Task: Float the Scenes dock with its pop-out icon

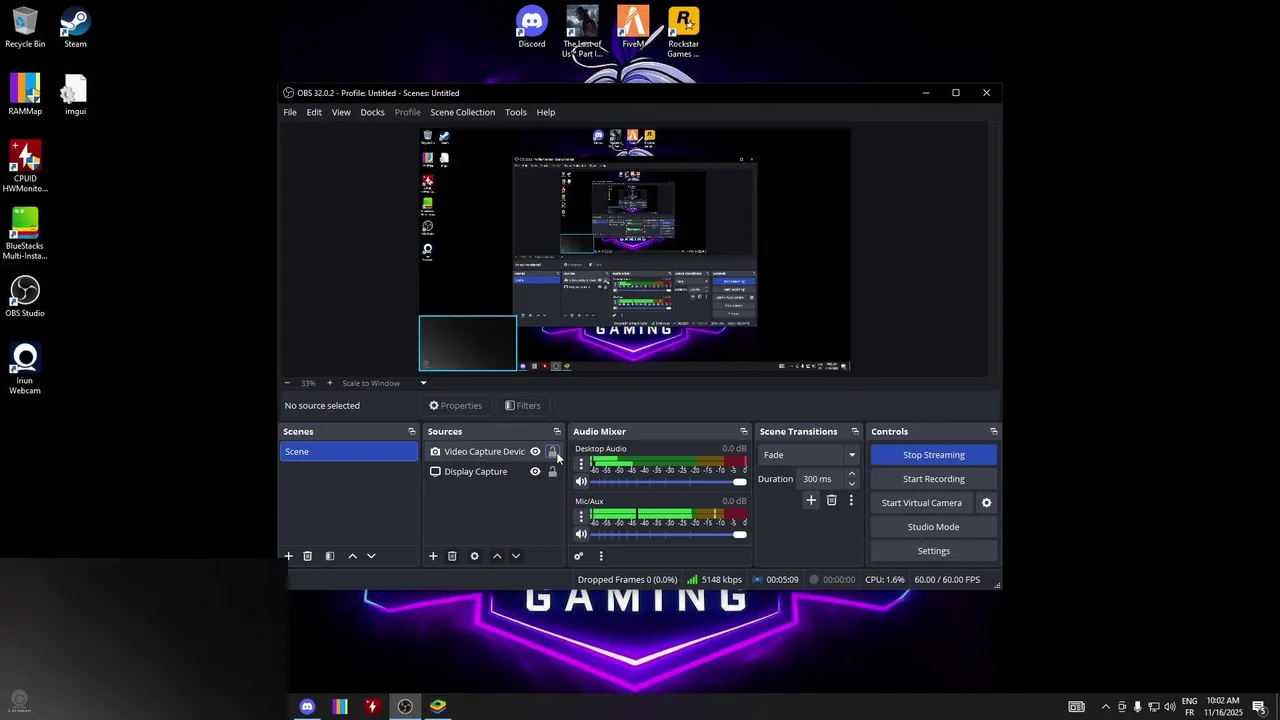Action: point(411,432)
